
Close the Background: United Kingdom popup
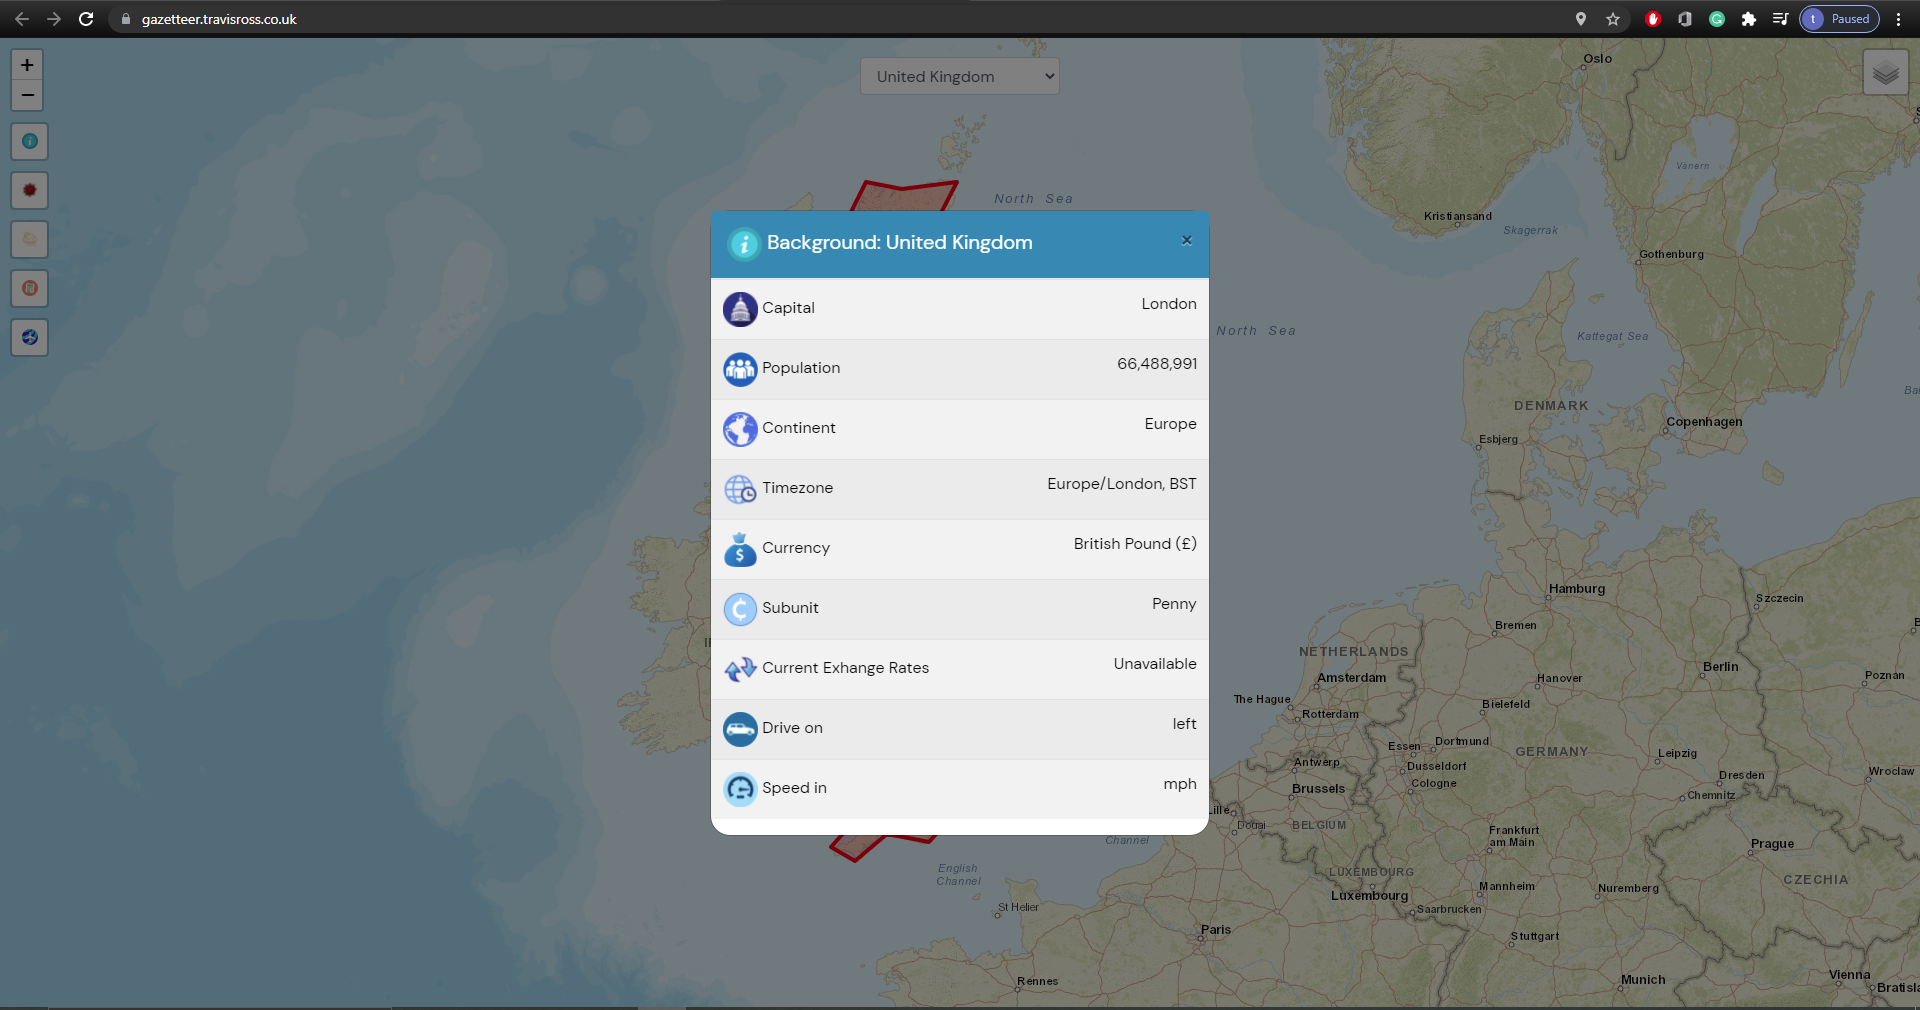tap(1186, 240)
